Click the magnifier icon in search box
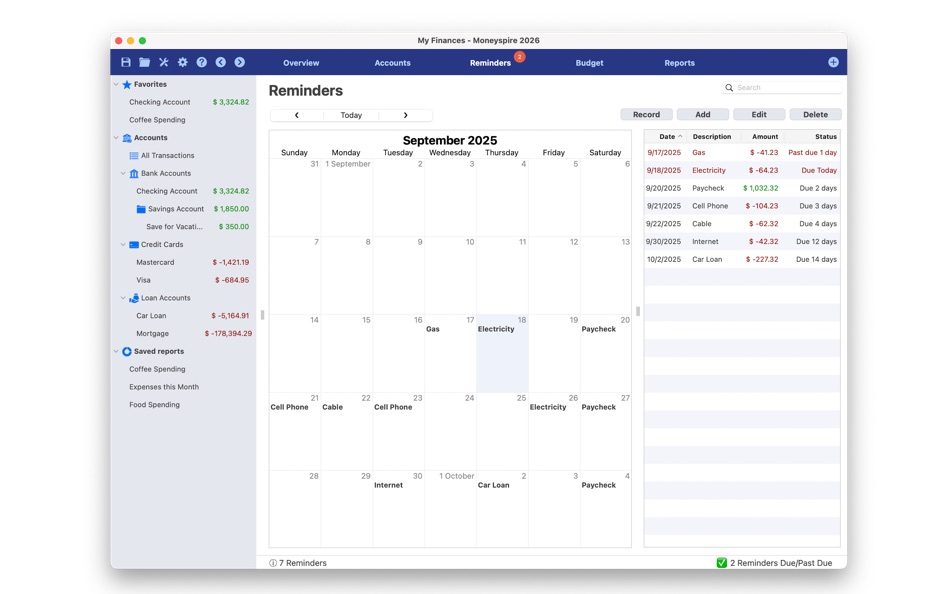 tap(729, 88)
